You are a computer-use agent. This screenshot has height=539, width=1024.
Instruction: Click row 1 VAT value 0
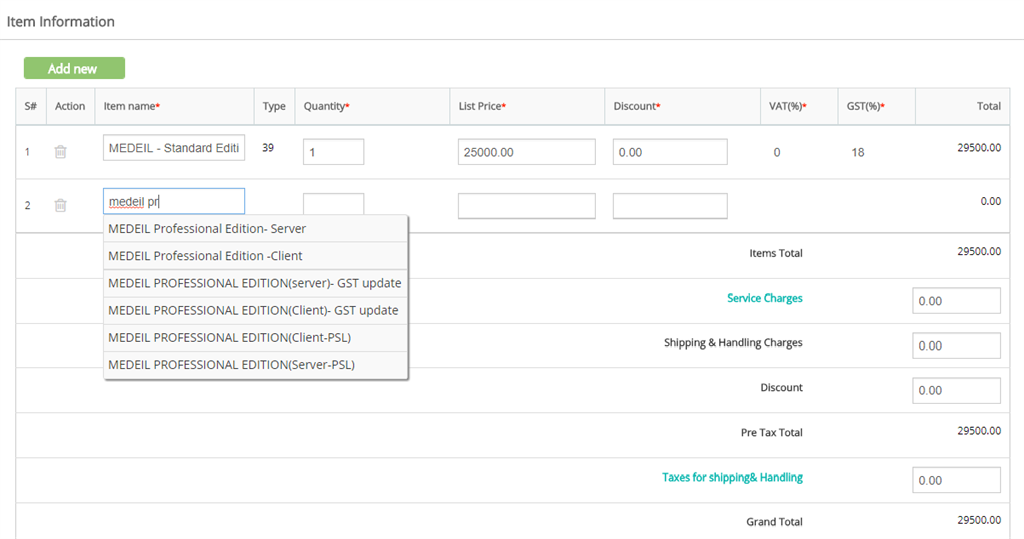(776, 152)
